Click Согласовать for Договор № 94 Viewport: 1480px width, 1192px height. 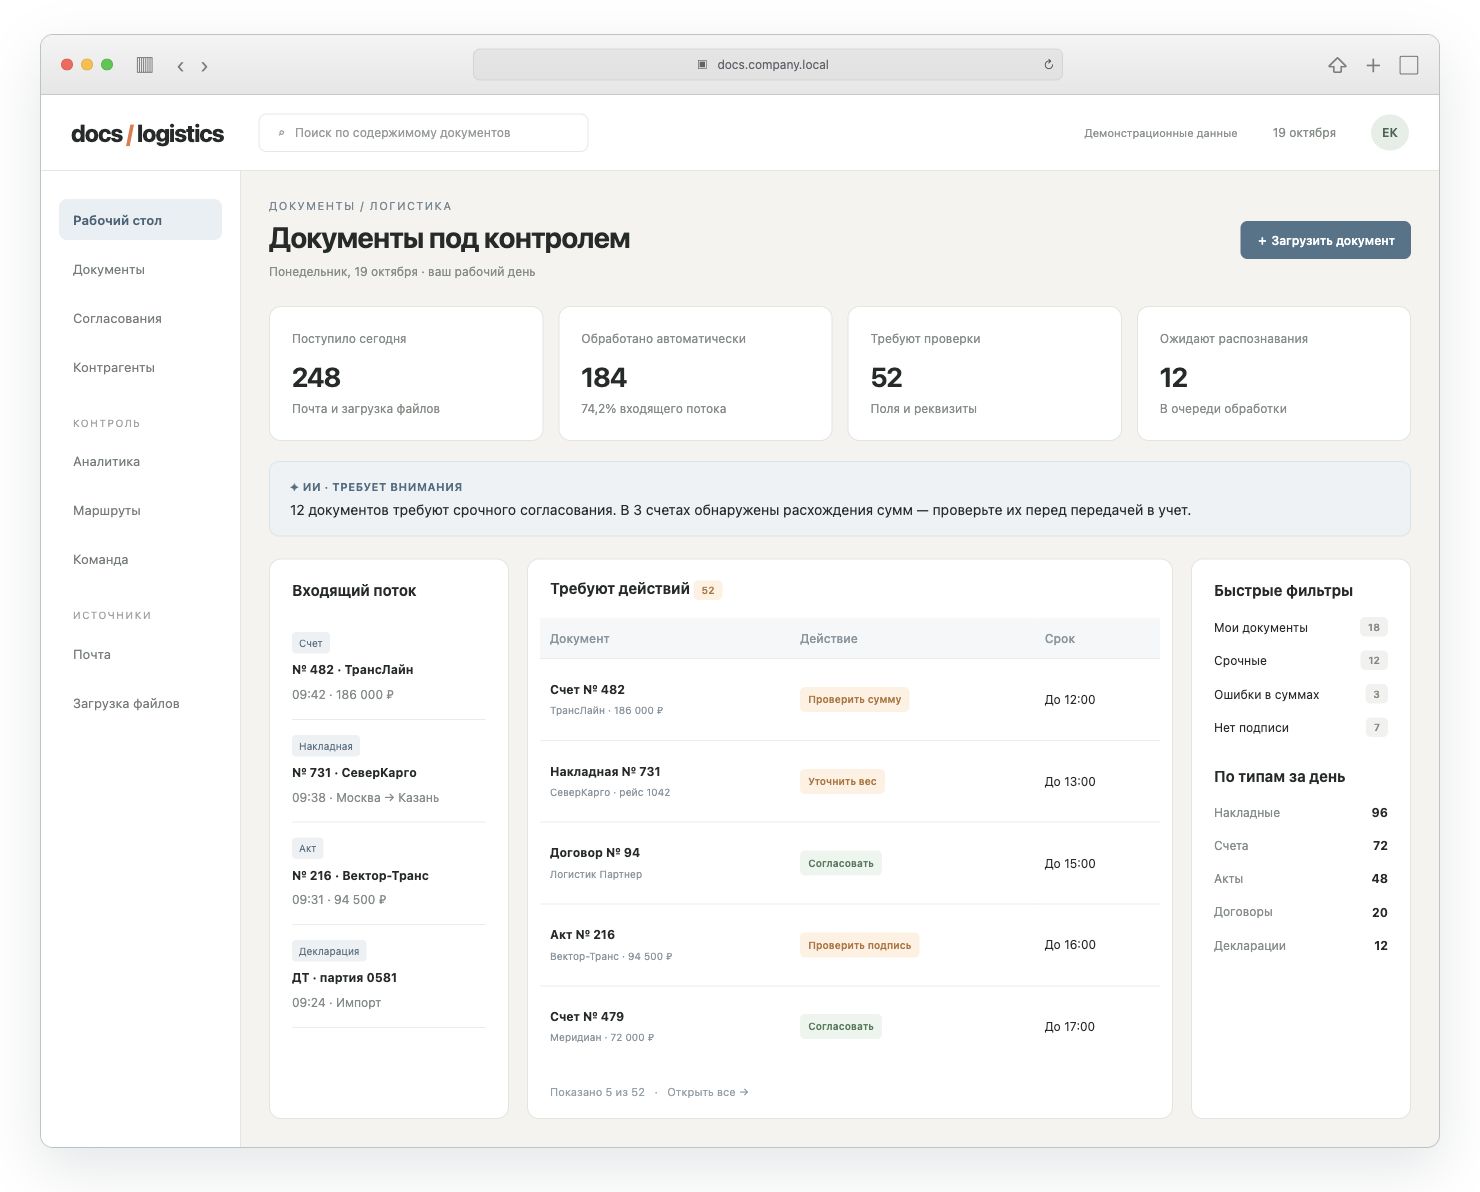(840, 863)
